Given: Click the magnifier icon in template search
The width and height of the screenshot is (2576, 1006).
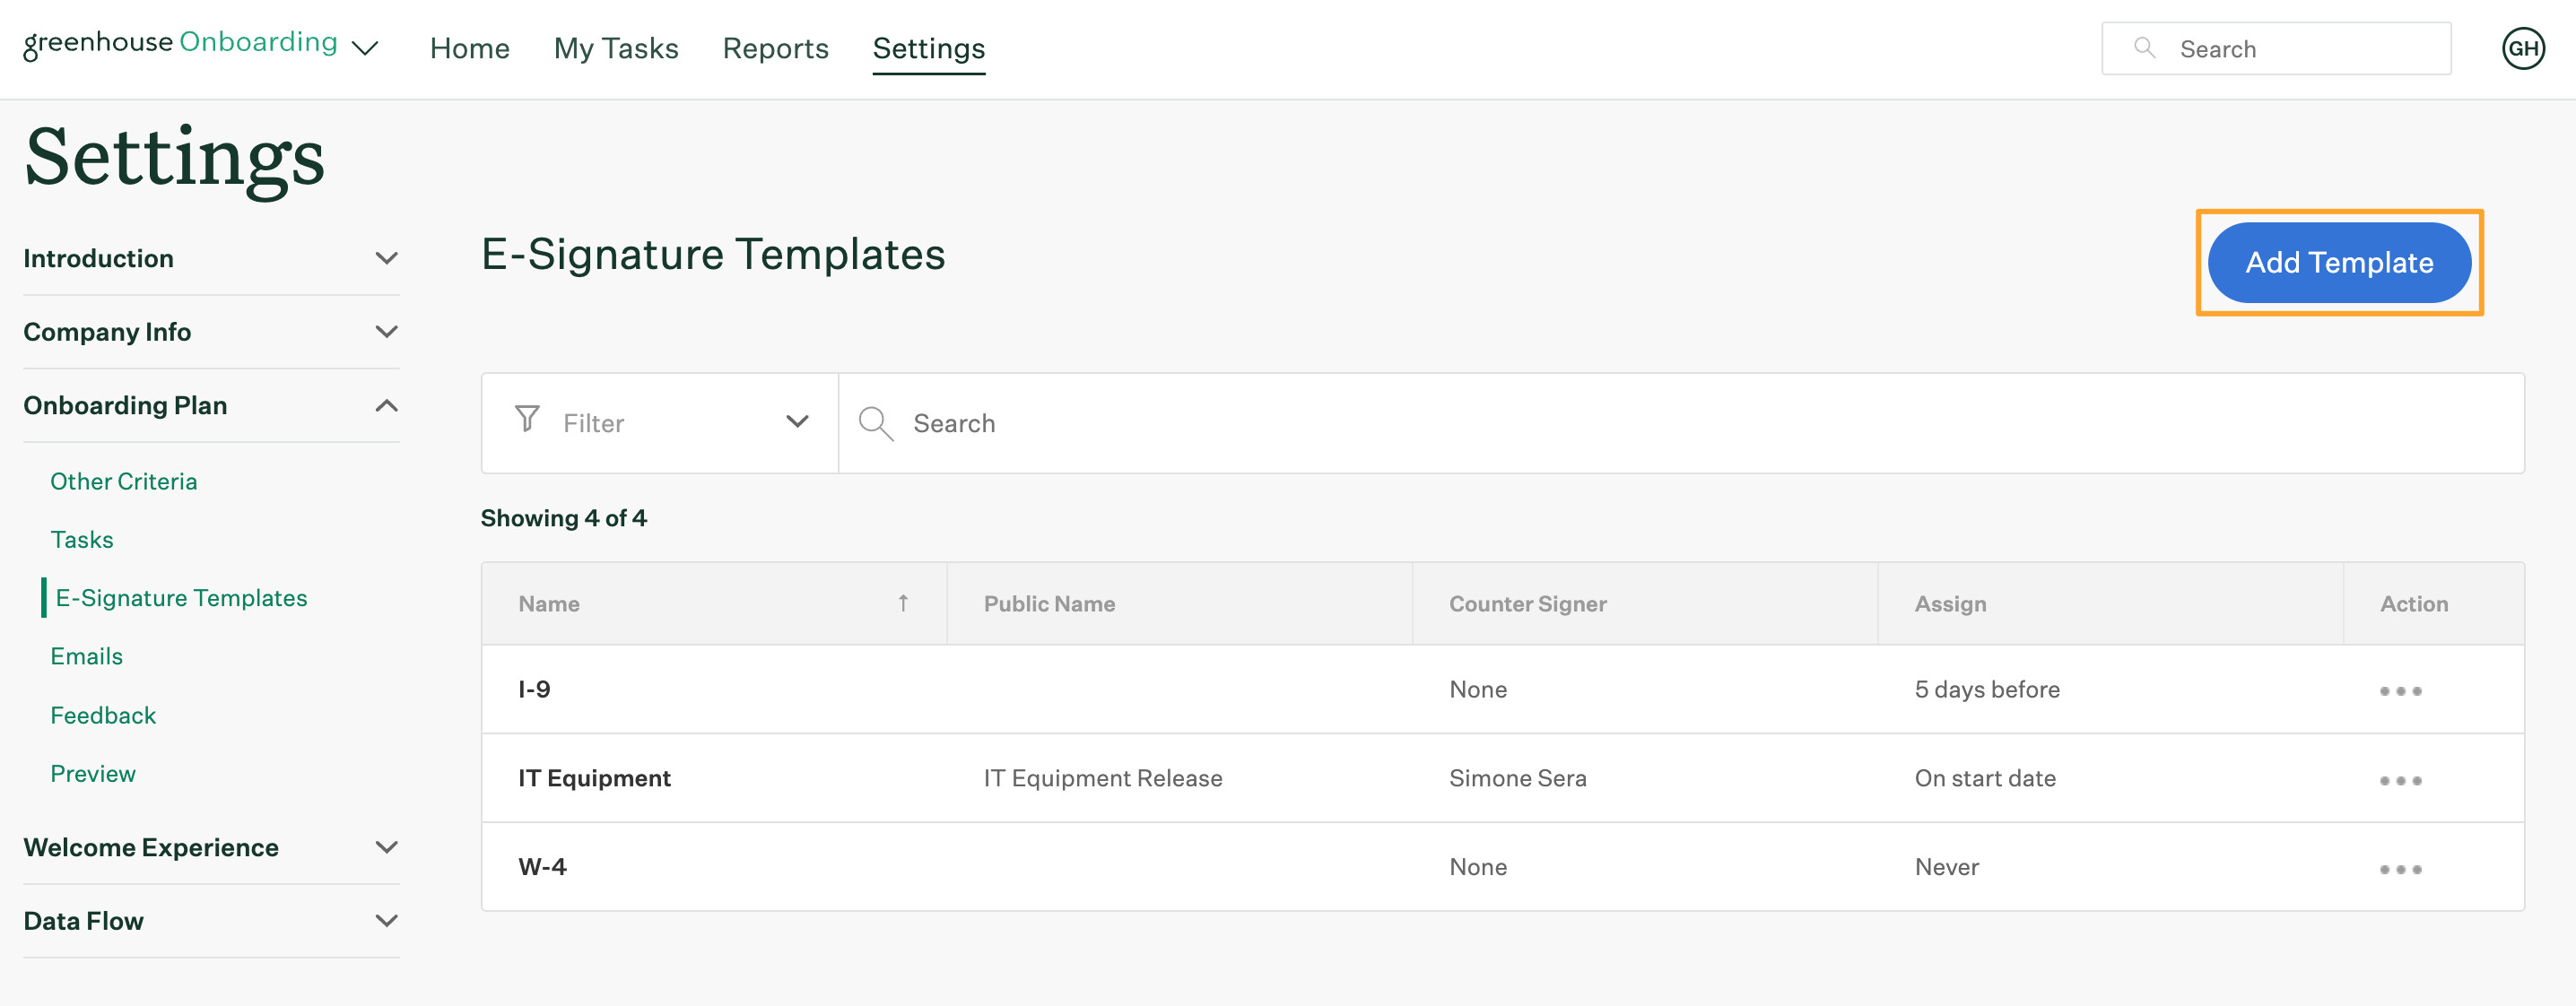Looking at the screenshot, I should [876, 423].
